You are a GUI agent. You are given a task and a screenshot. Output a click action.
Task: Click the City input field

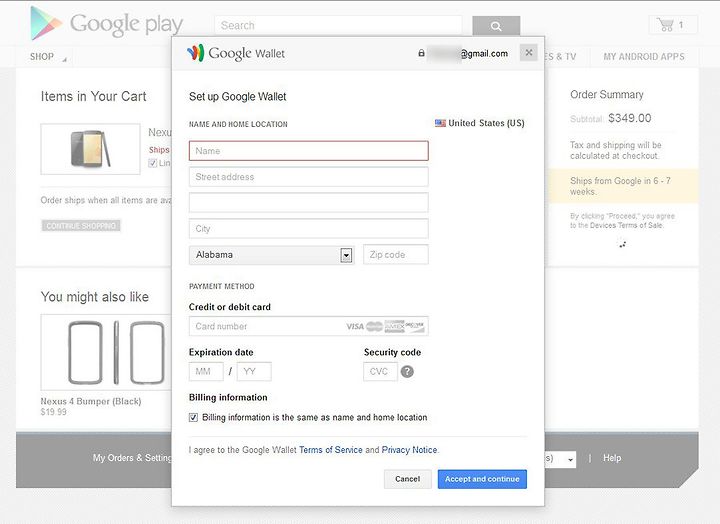[x=309, y=229]
